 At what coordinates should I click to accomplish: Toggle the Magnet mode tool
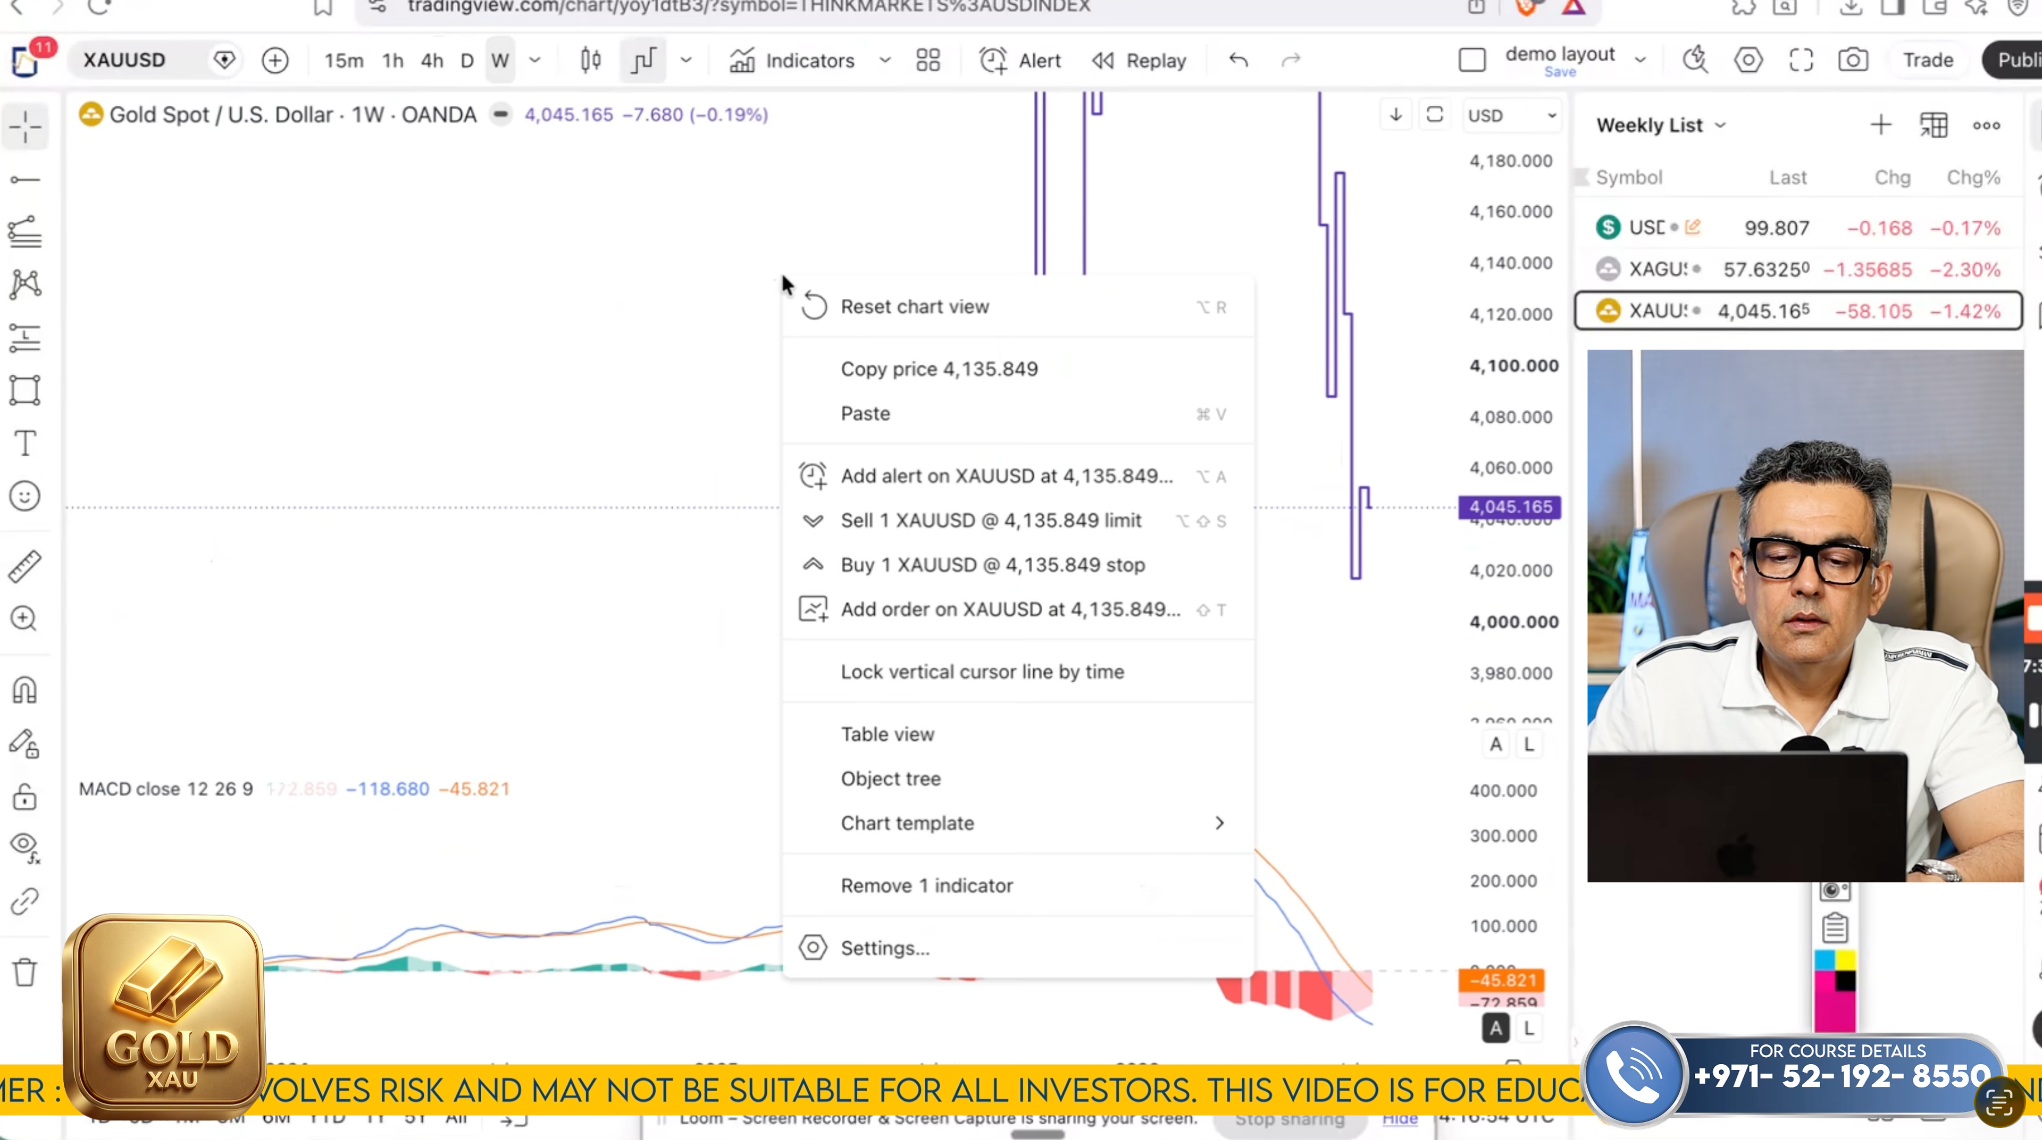[25, 690]
